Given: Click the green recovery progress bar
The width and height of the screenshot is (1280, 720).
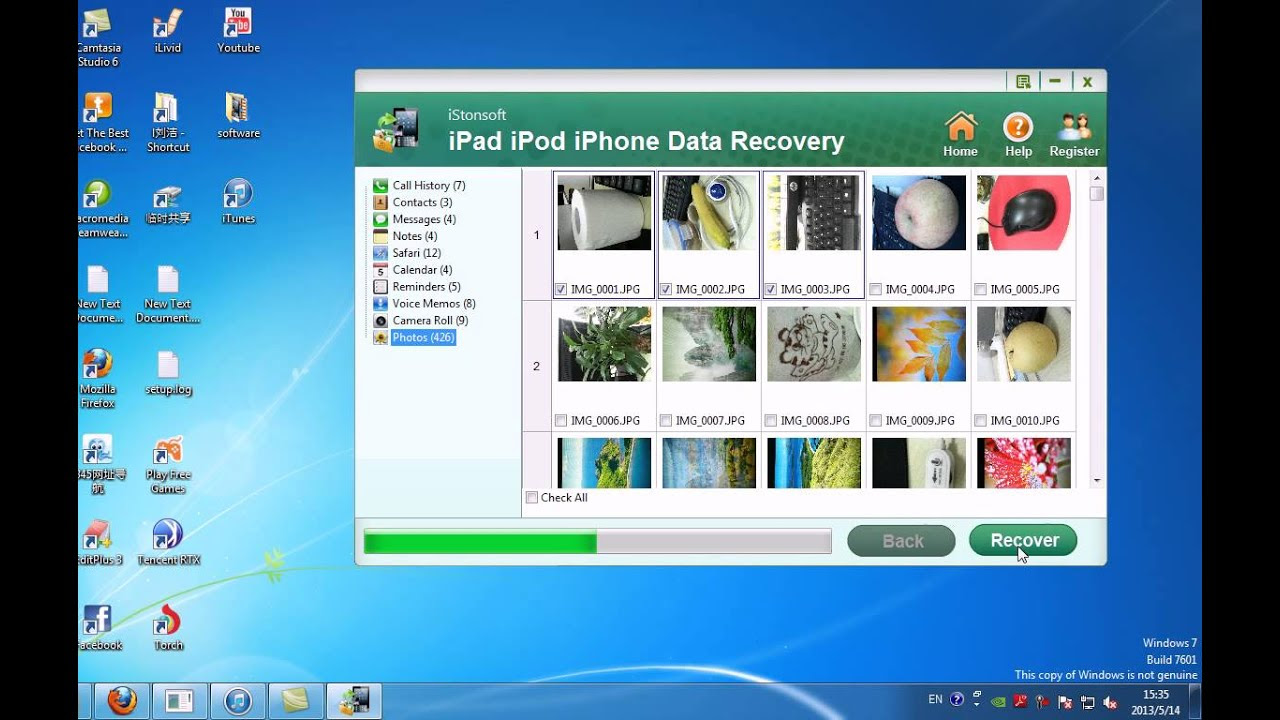Looking at the screenshot, I should tap(597, 541).
